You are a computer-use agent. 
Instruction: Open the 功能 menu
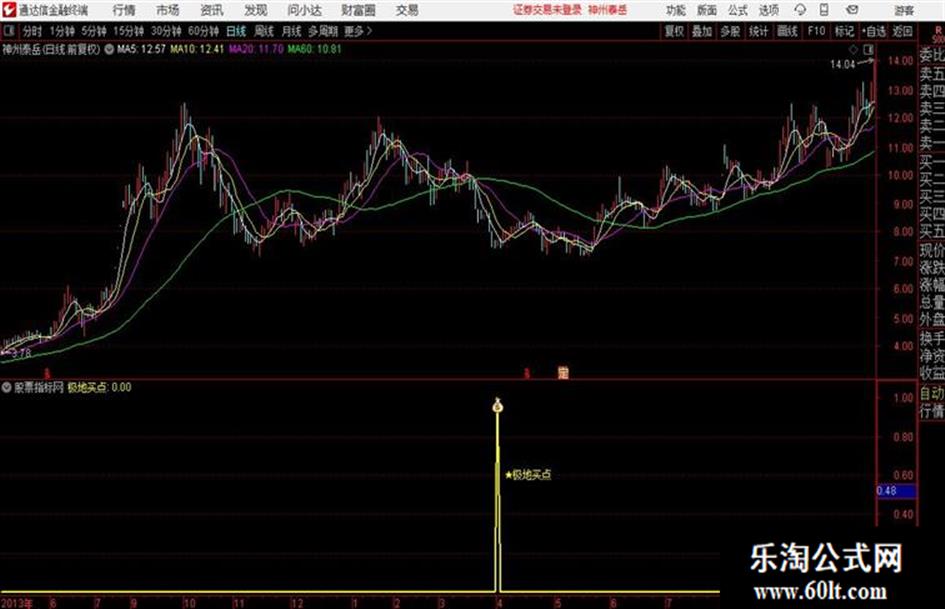click(x=676, y=10)
